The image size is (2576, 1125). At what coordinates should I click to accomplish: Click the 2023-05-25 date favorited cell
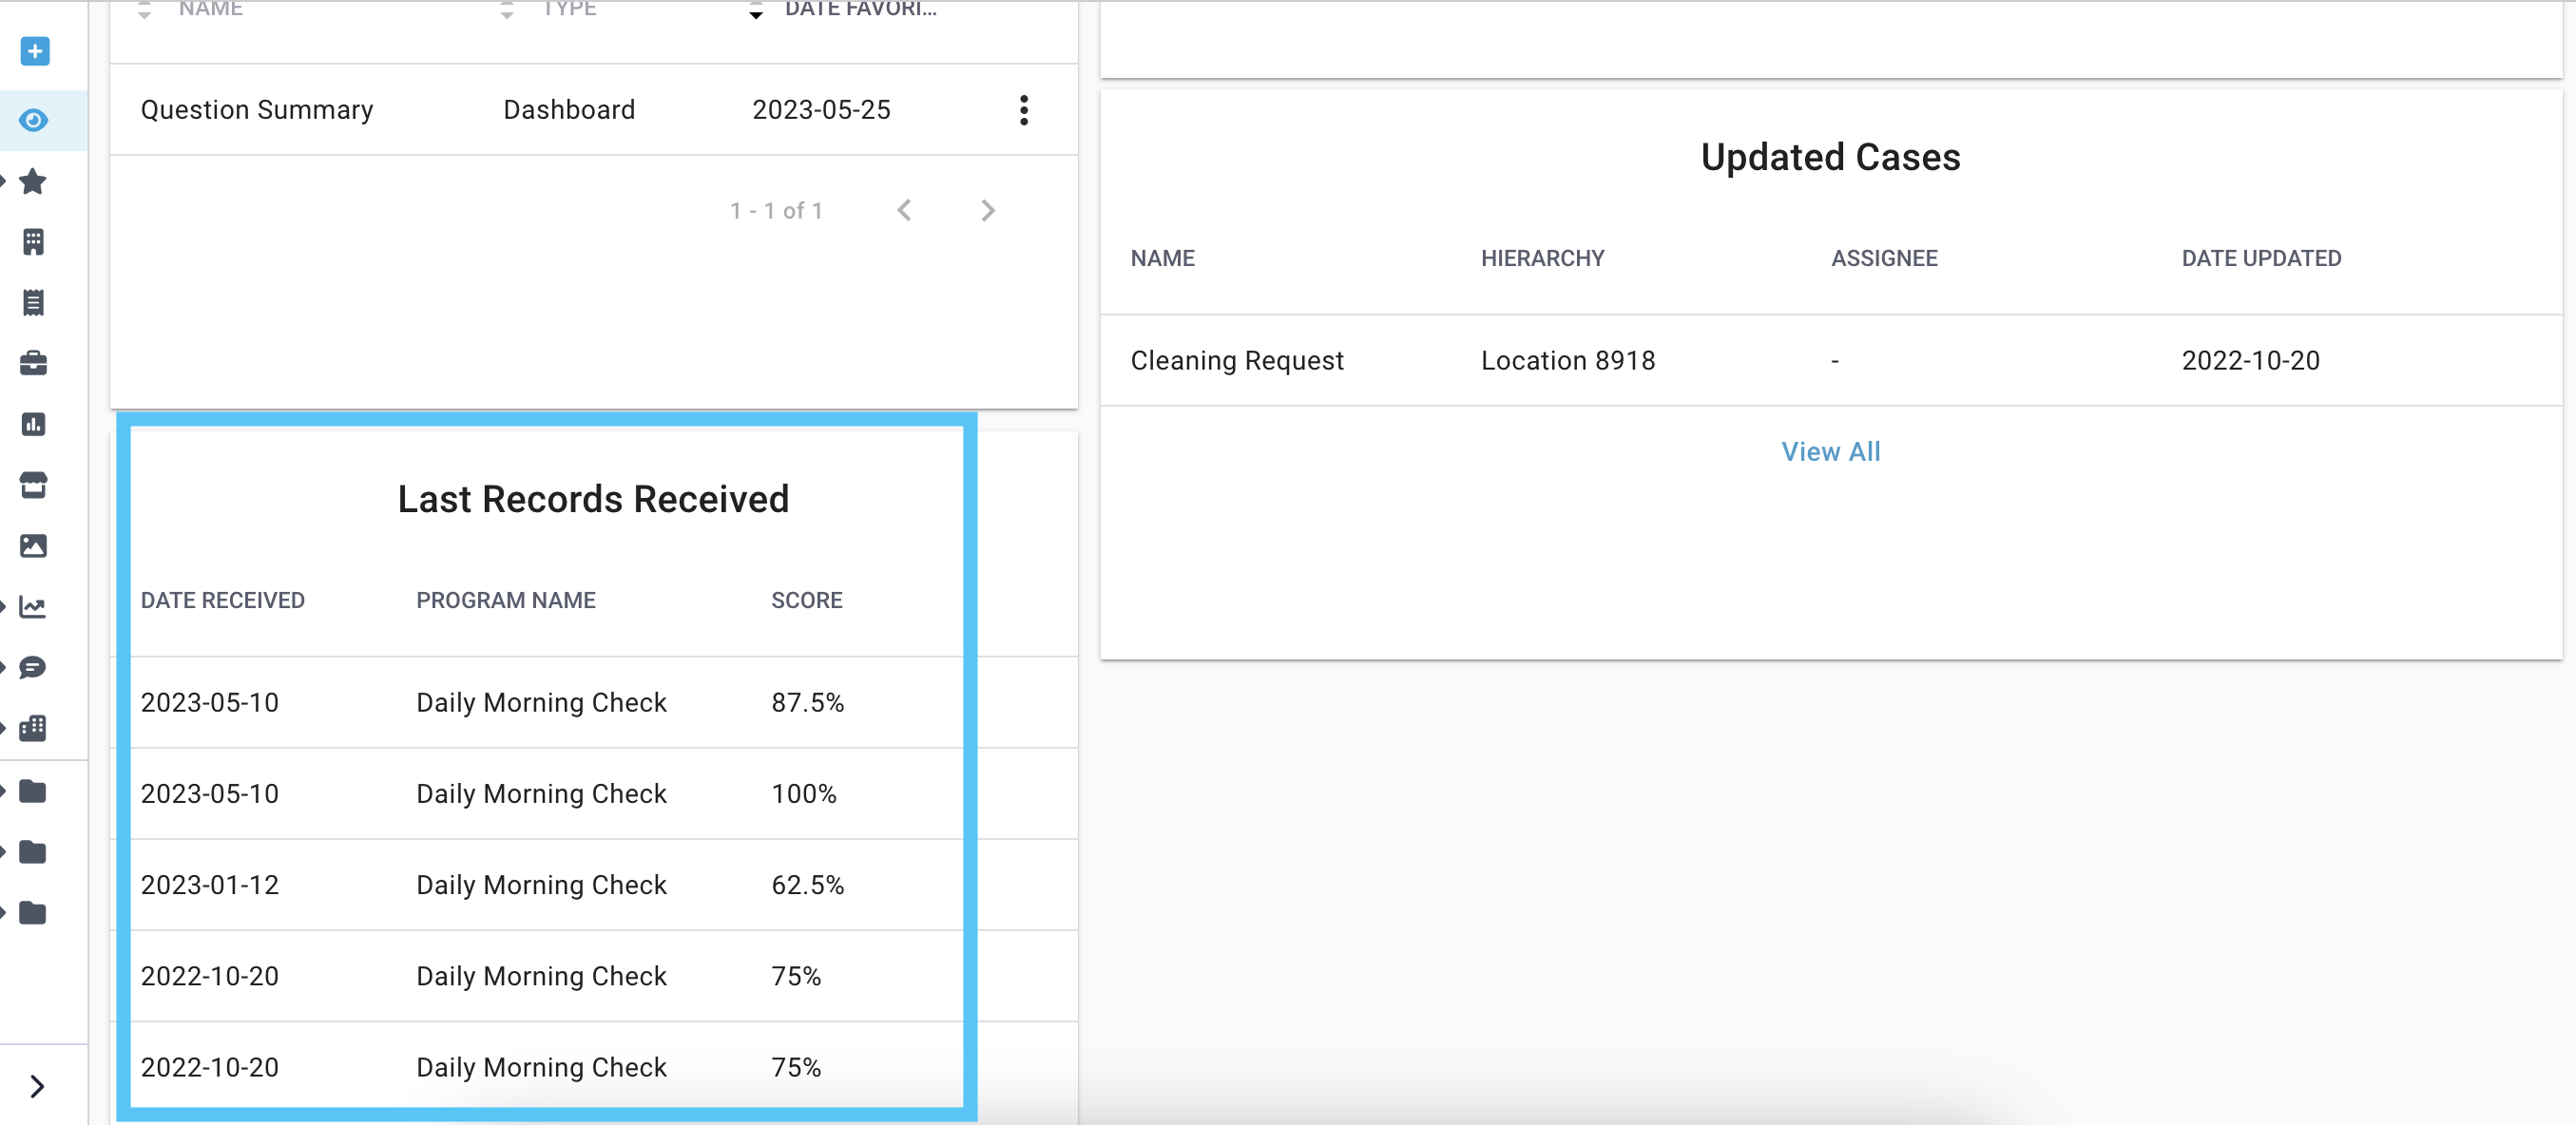click(x=821, y=110)
